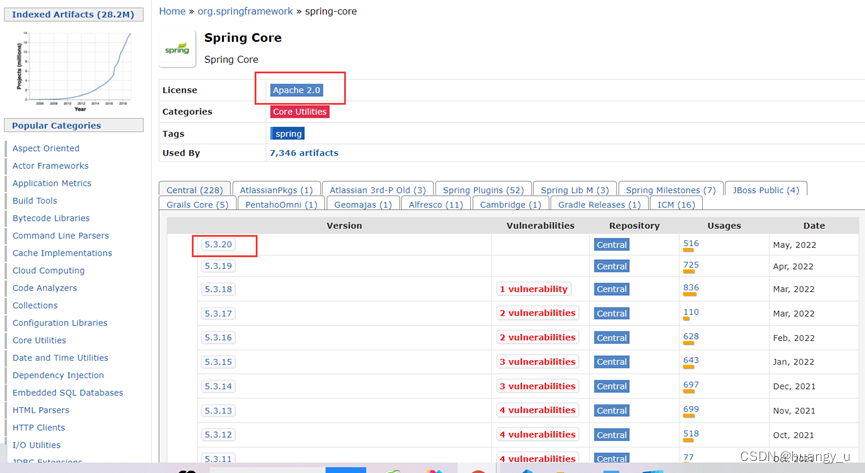Open 110 usages of version 5.3.17
Viewport: 865px width, 473px height.
(691, 312)
